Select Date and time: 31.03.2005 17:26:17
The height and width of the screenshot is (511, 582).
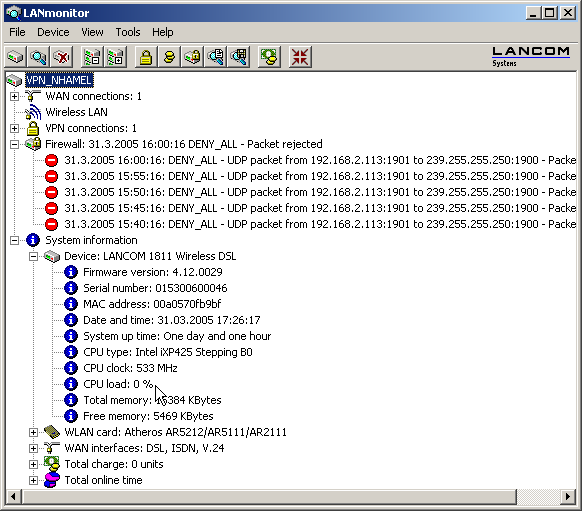point(171,320)
